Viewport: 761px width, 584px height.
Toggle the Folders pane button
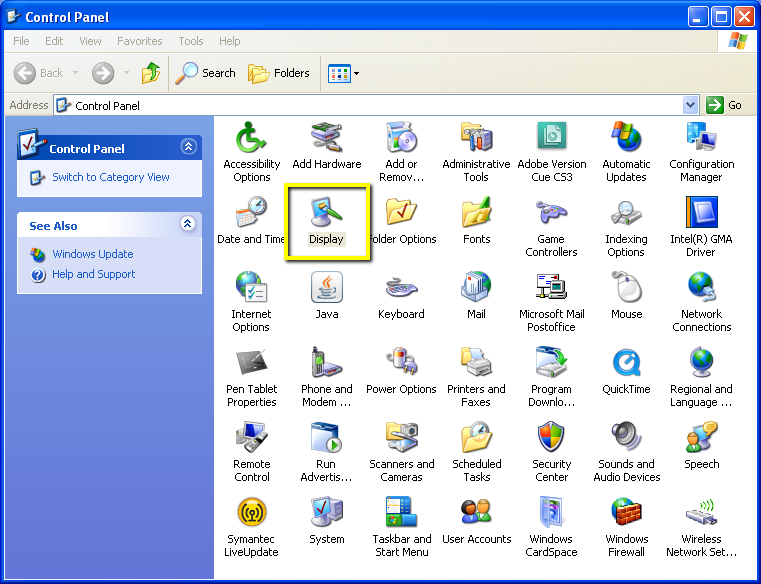pyautogui.click(x=279, y=73)
